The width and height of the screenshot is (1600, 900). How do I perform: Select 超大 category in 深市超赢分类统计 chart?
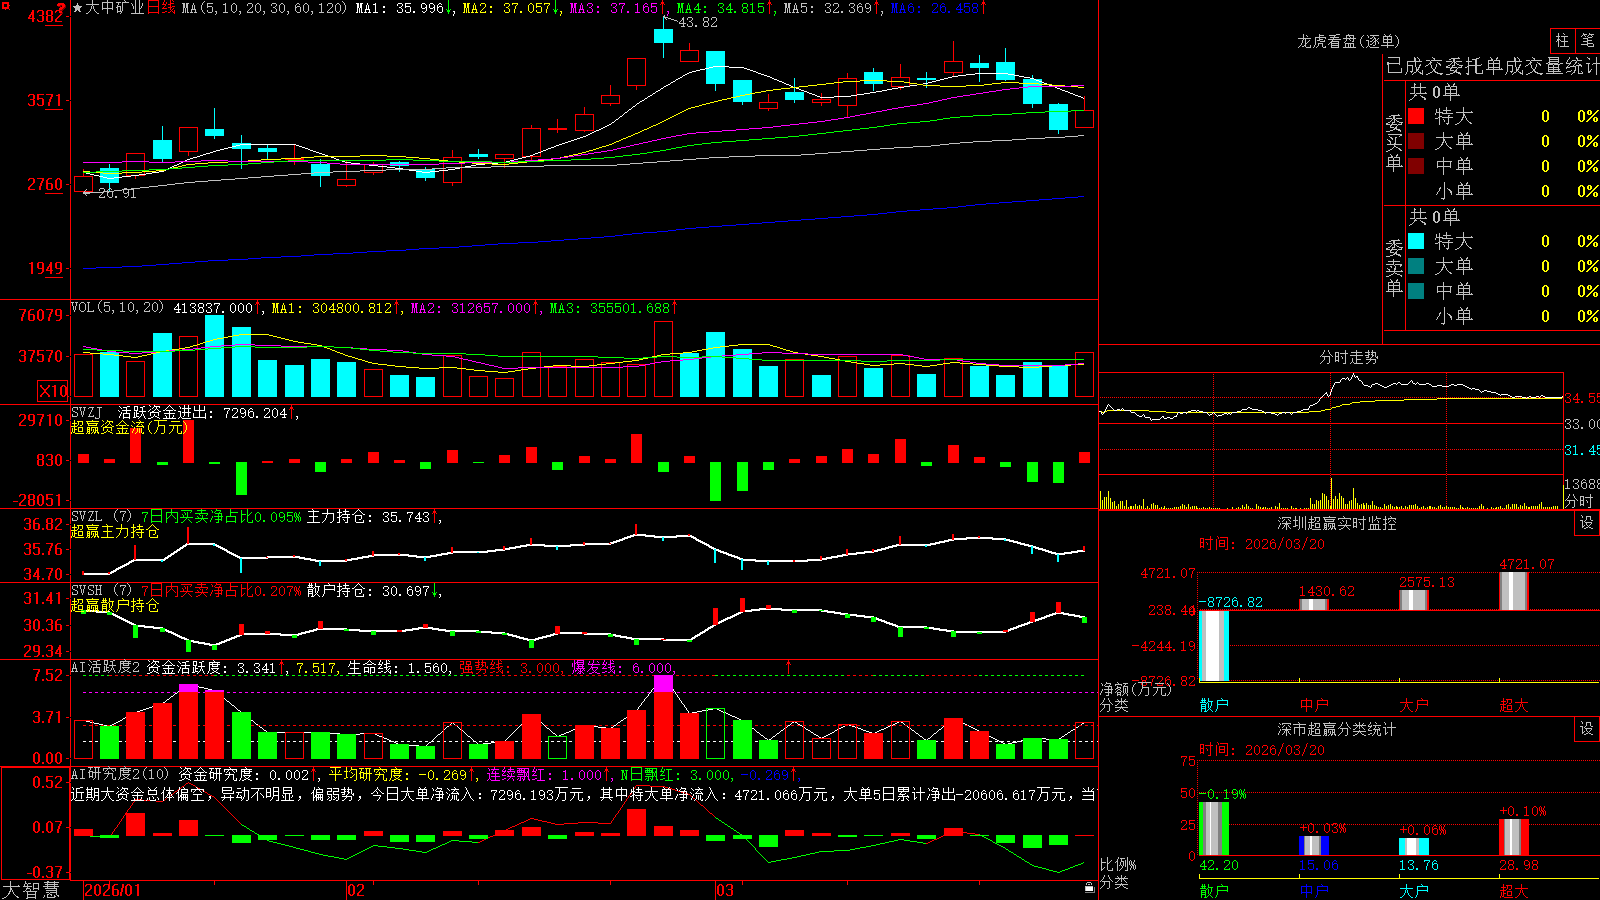click(1514, 891)
